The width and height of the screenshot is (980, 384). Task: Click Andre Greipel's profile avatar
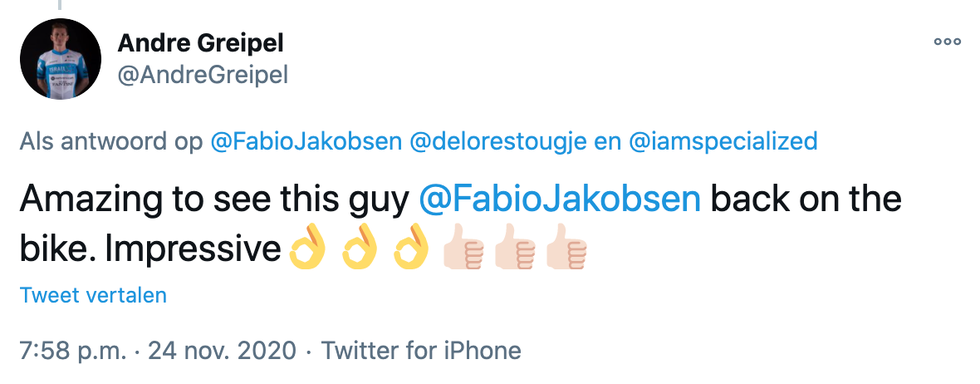pyautogui.click(x=61, y=59)
